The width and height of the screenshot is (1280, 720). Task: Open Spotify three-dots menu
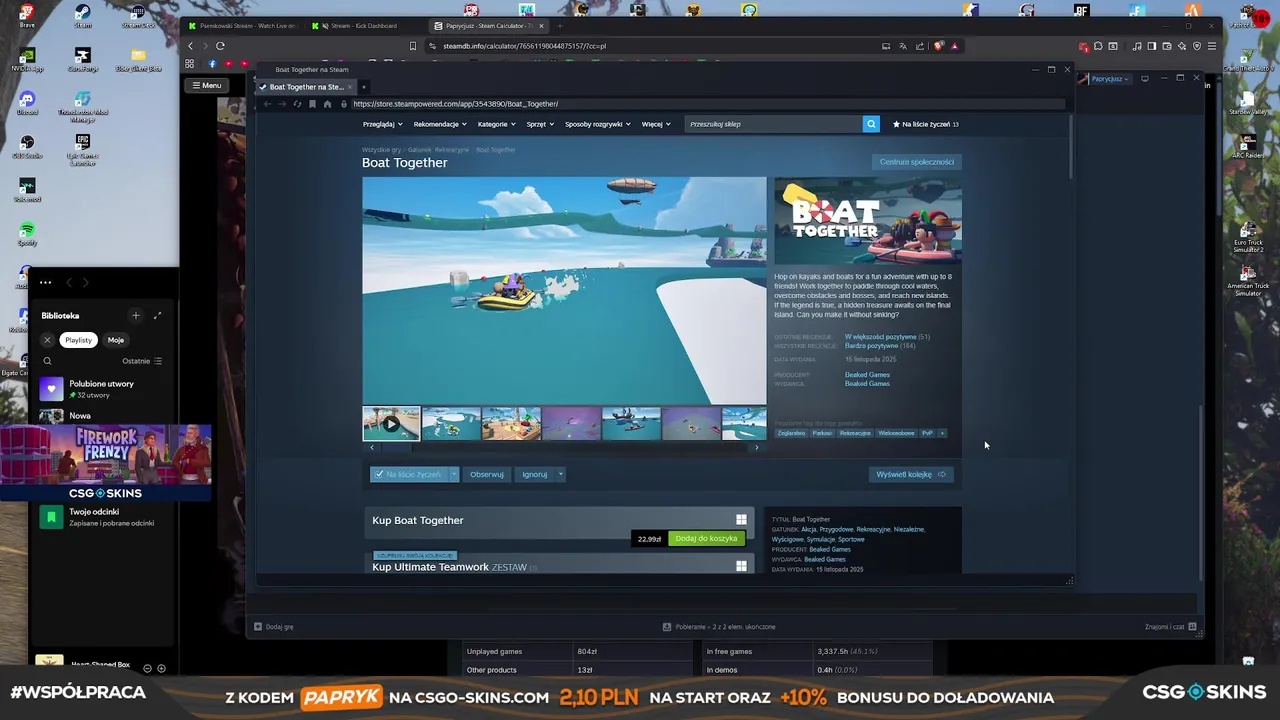[x=45, y=283]
